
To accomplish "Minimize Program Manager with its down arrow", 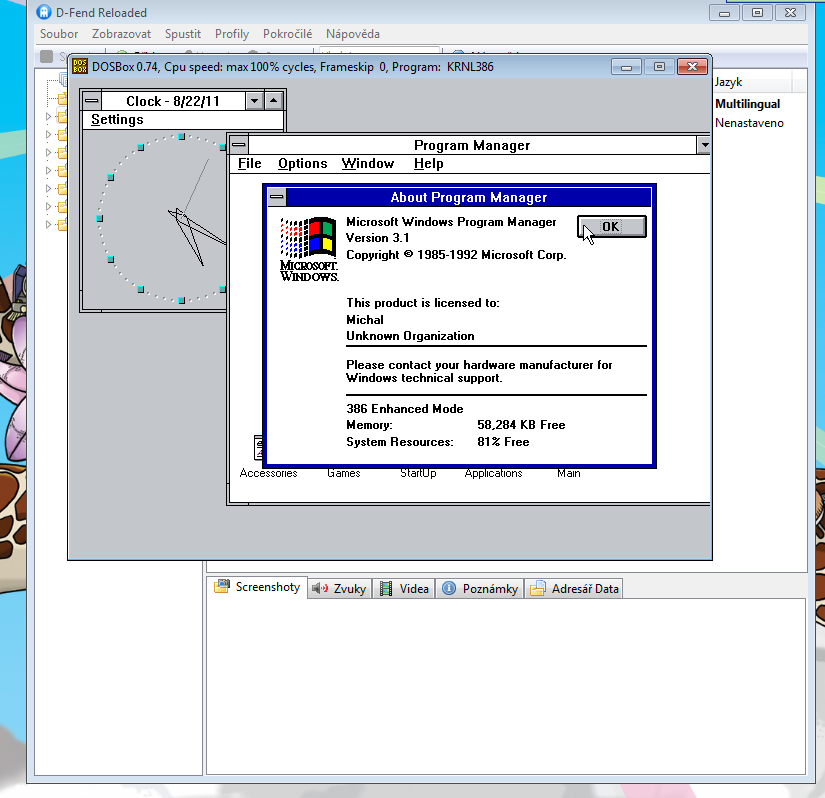I will click(703, 145).
